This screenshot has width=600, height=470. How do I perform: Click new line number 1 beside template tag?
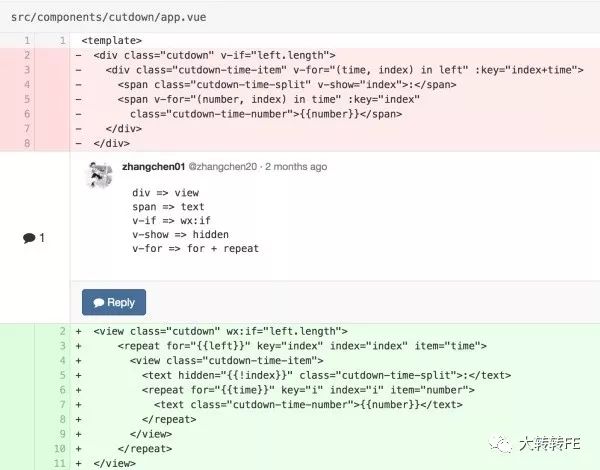(62, 40)
